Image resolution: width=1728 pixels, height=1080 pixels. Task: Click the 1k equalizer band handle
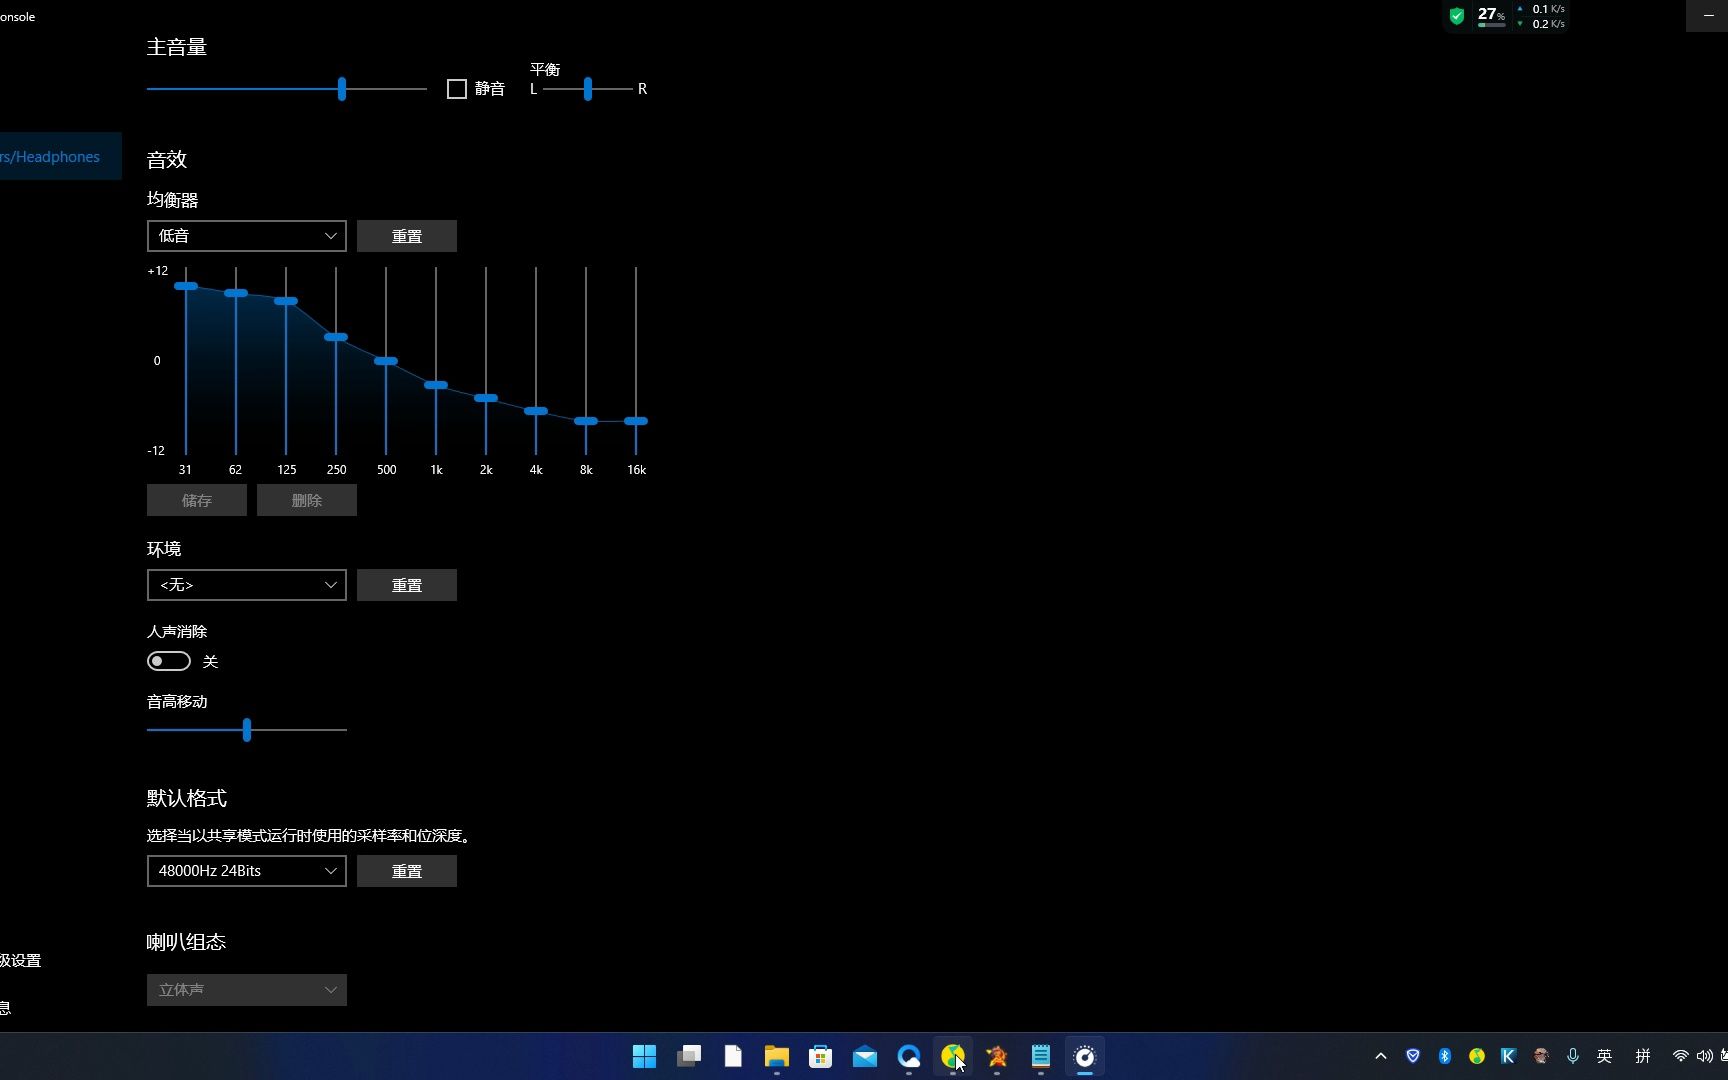point(436,385)
